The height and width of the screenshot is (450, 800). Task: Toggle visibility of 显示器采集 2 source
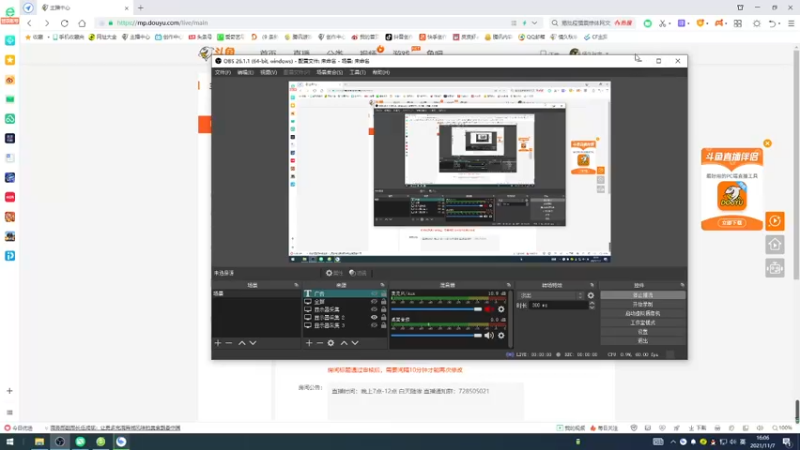click(374, 317)
